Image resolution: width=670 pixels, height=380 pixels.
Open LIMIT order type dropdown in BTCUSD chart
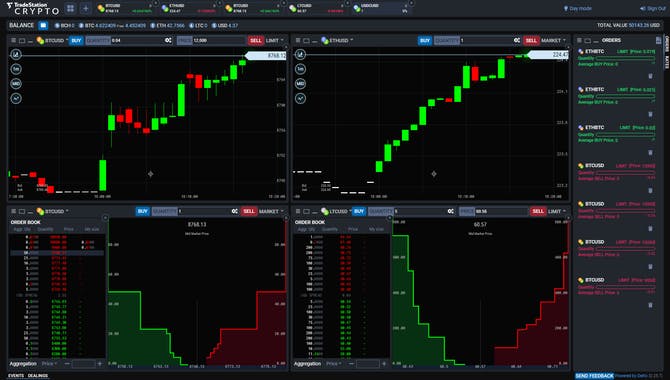[x=275, y=41]
